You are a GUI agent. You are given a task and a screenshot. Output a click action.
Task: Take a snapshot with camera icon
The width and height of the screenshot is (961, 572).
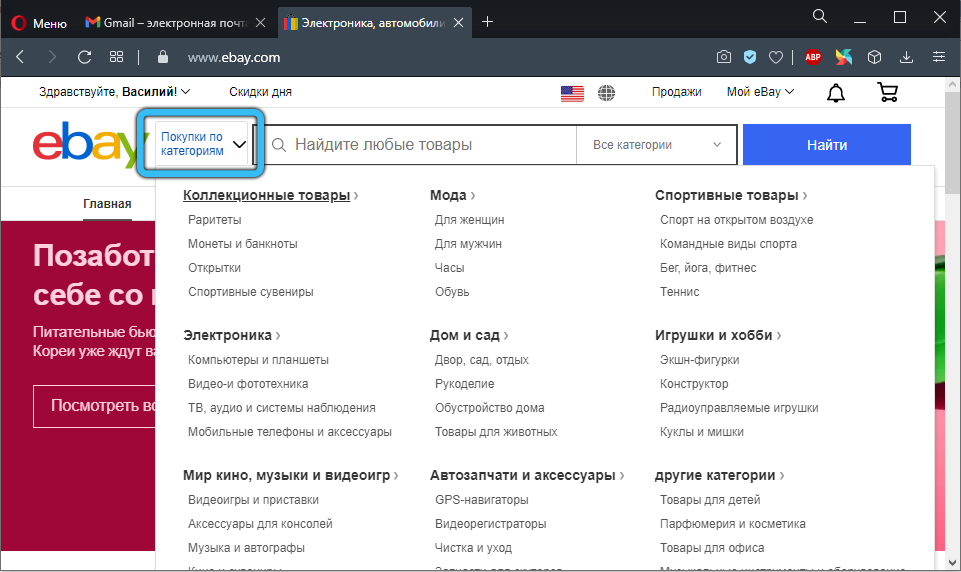pos(724,57)
